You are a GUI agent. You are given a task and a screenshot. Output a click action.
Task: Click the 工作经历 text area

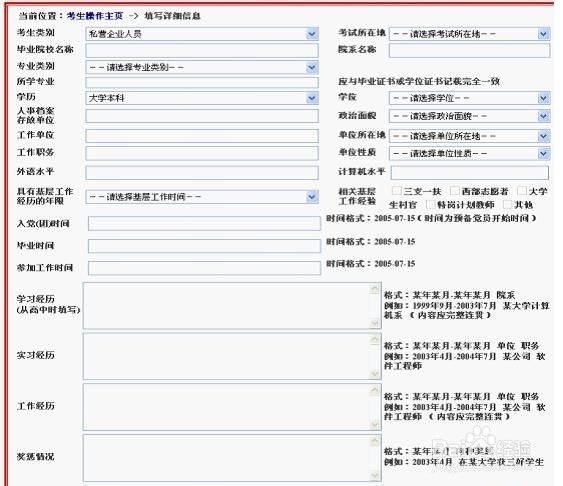[x=232, y=407]
